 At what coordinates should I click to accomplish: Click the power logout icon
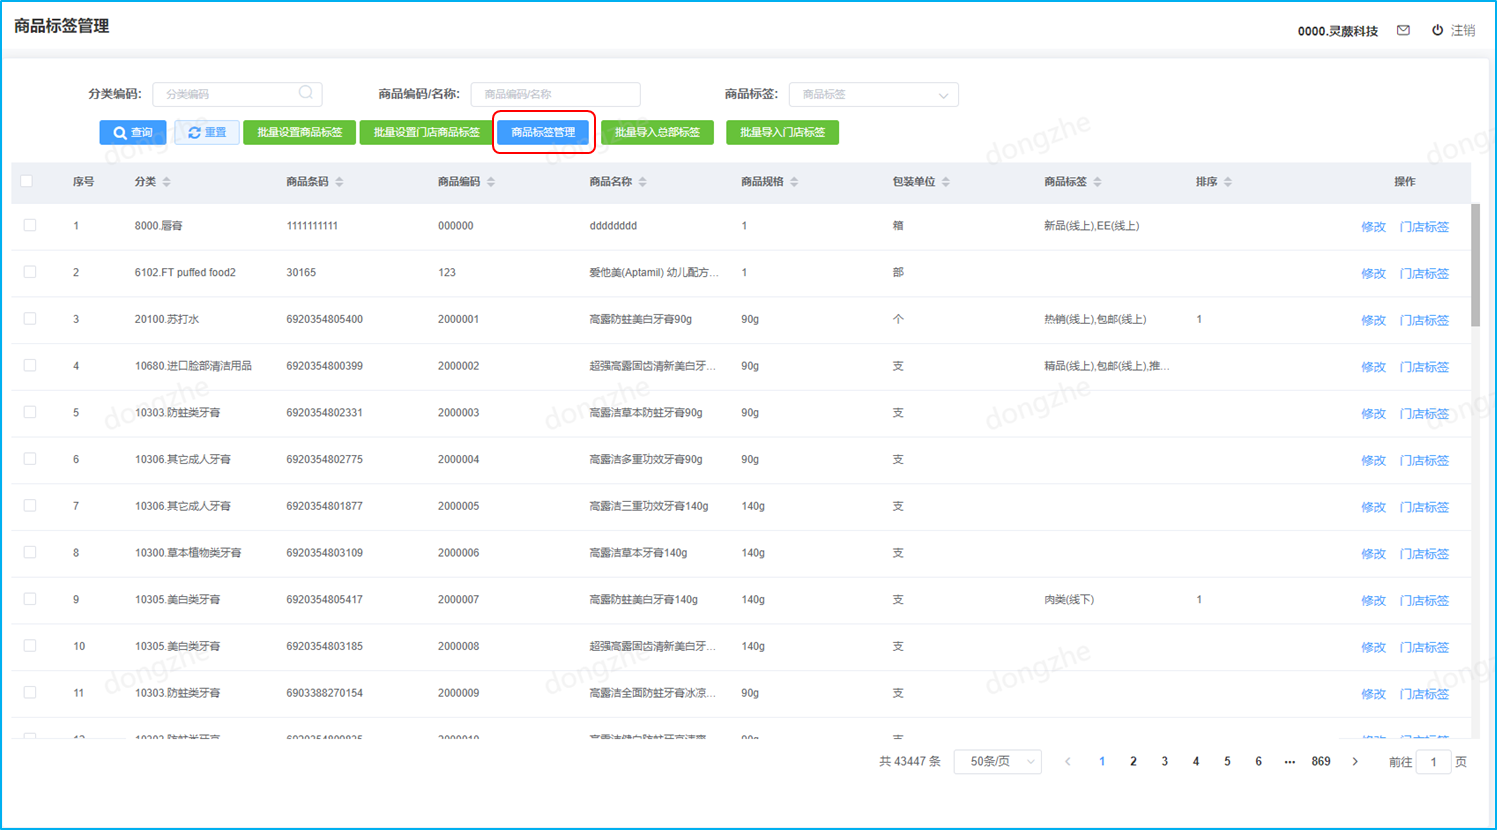click(x=1437, y=30)
